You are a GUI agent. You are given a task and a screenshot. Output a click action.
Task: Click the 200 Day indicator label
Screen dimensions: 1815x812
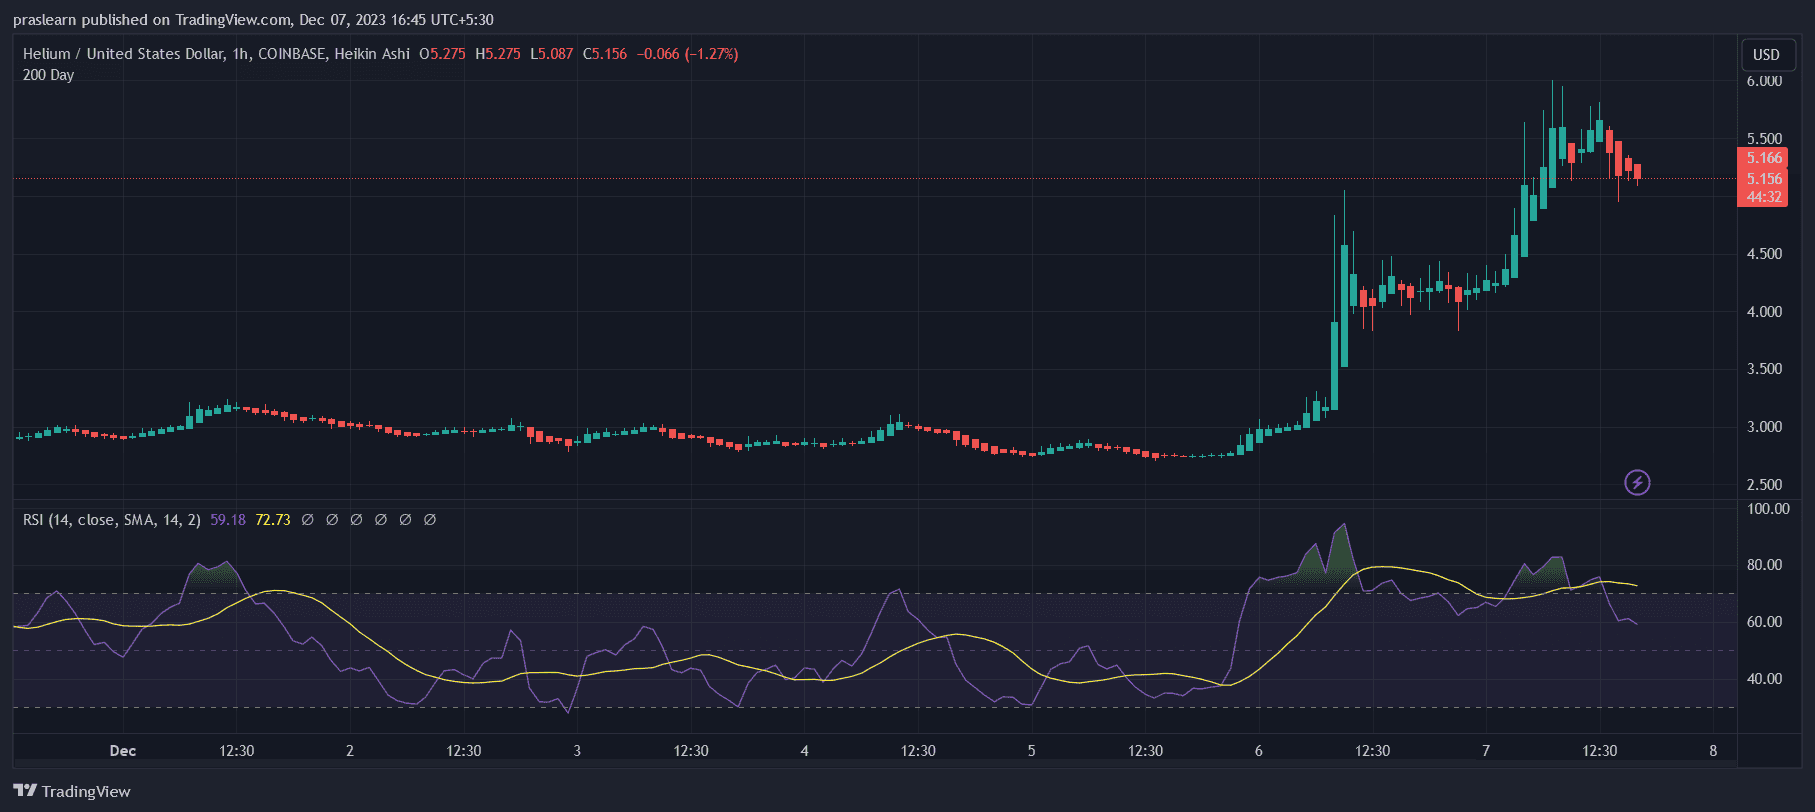pos(48,75)
